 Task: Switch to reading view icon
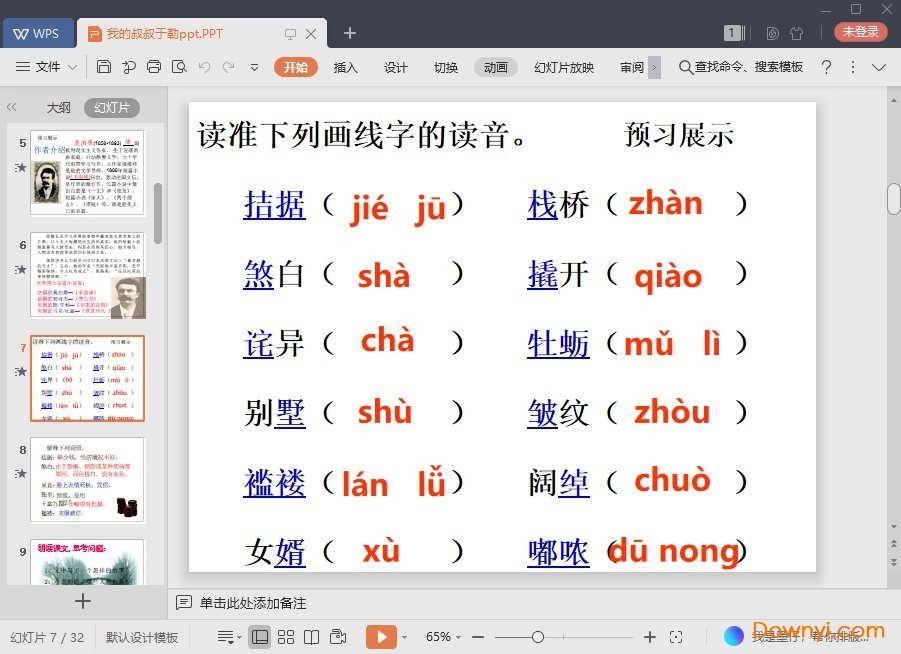[312, 637]
